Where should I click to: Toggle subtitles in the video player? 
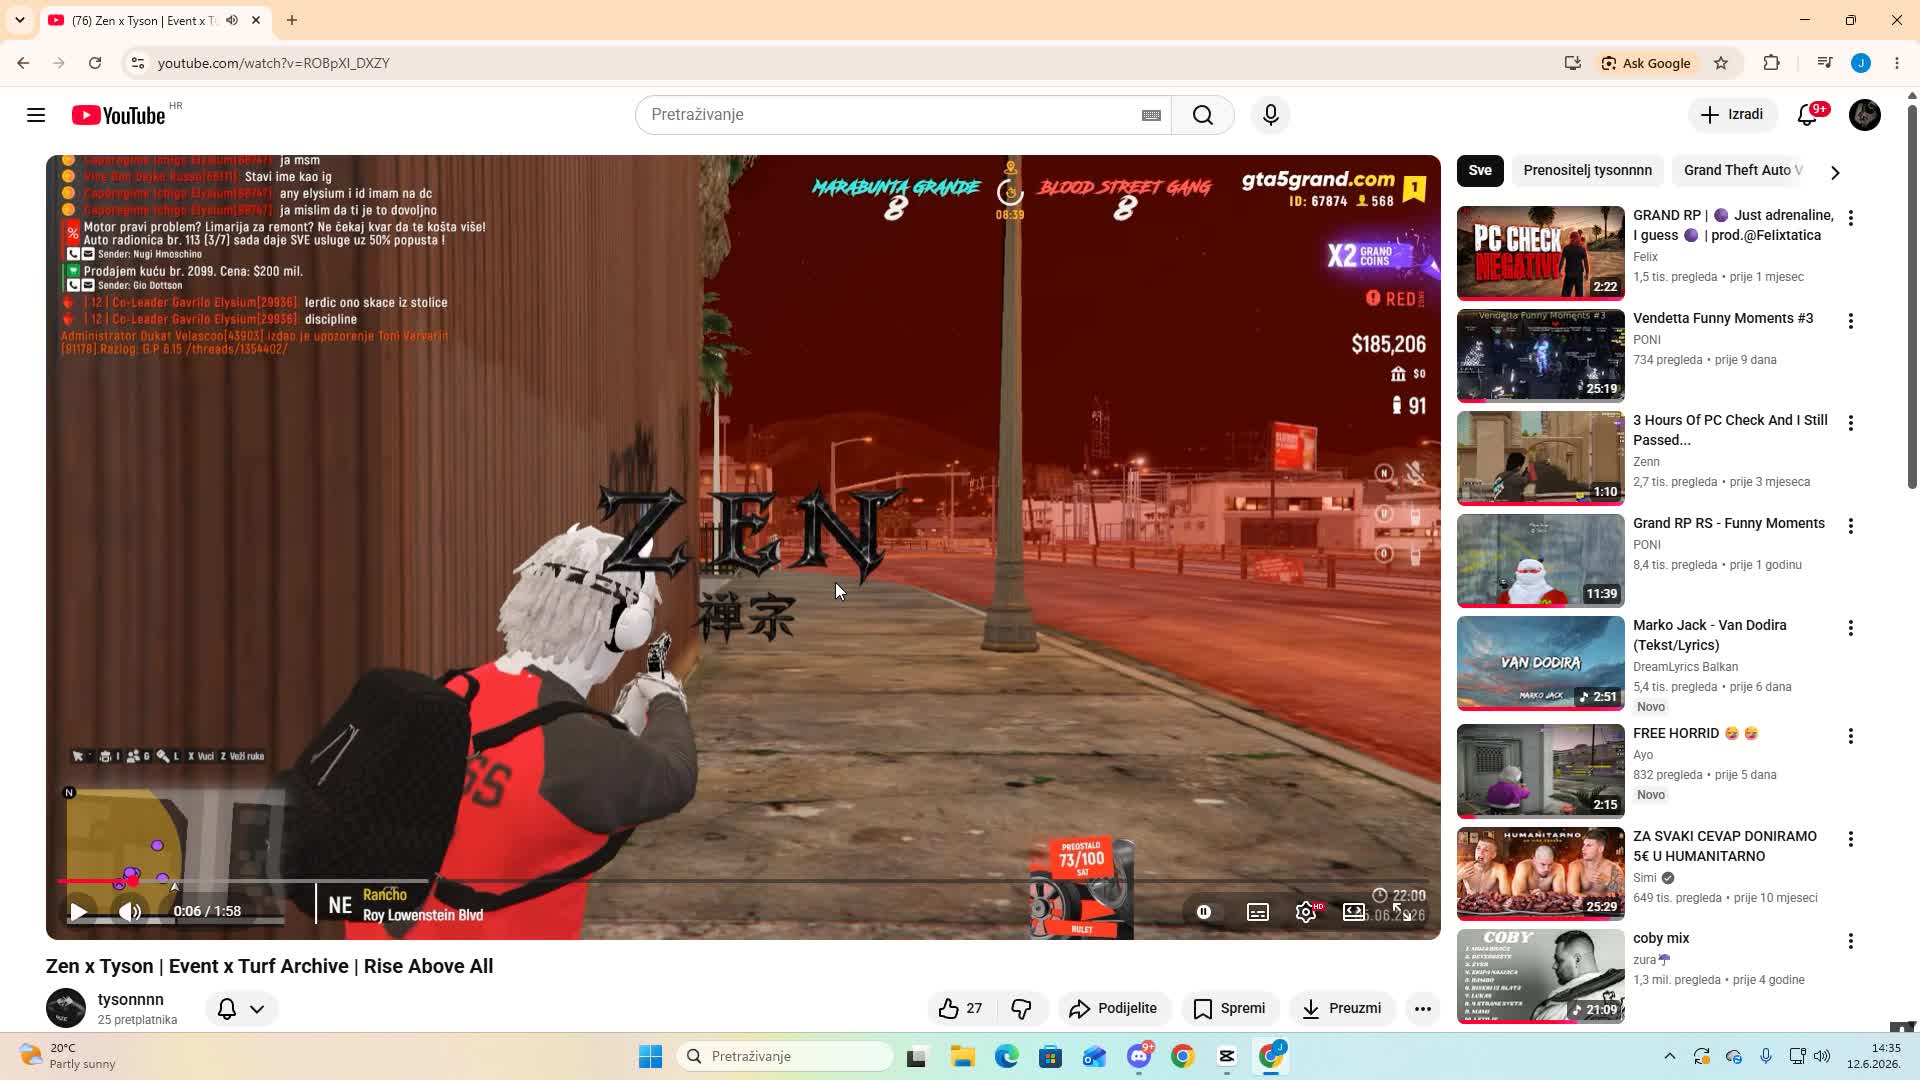[x=1258, y=911]
